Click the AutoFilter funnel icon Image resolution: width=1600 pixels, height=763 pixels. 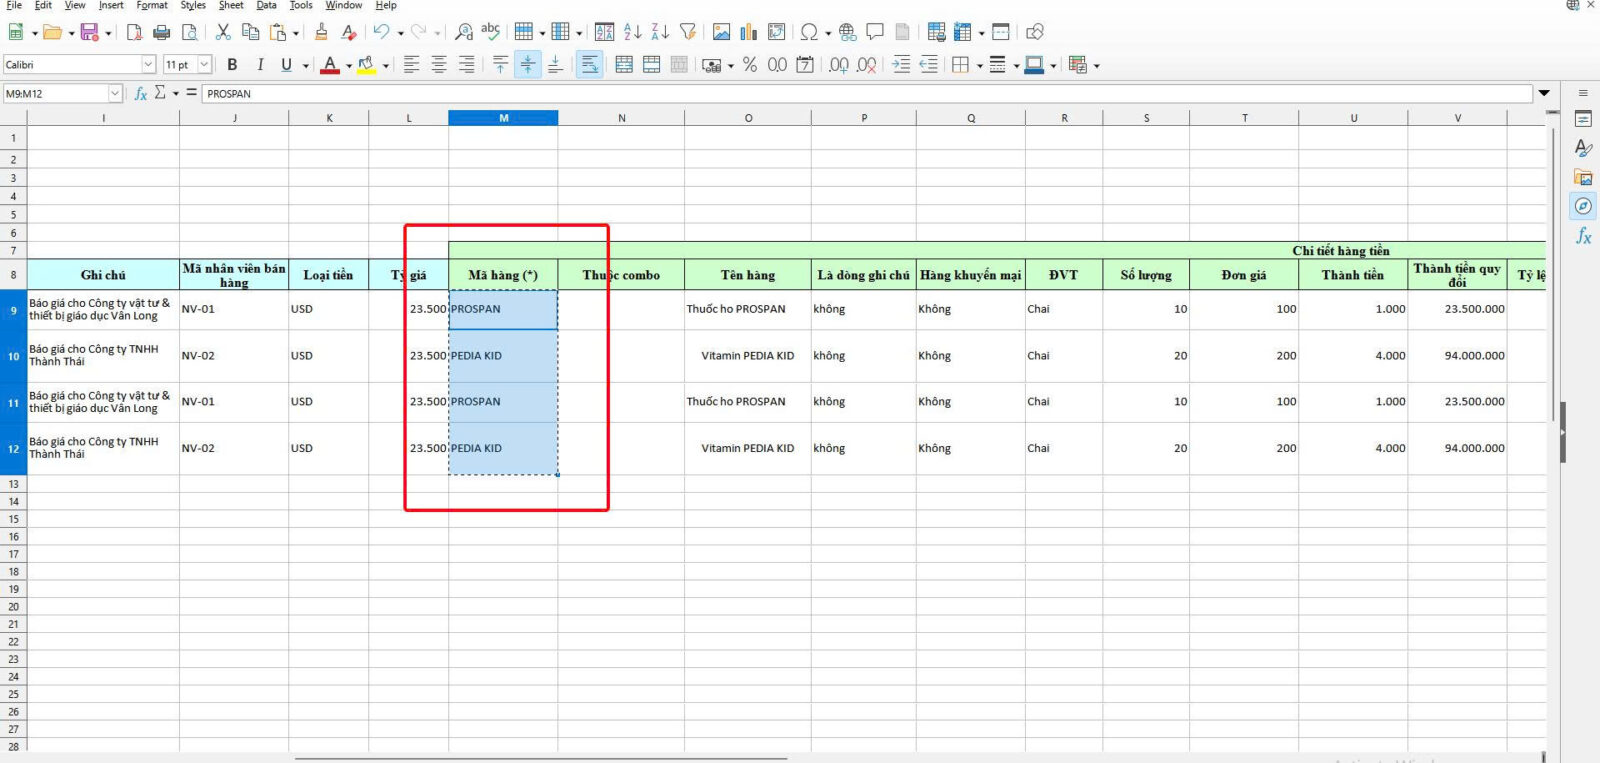coord(688,32)
